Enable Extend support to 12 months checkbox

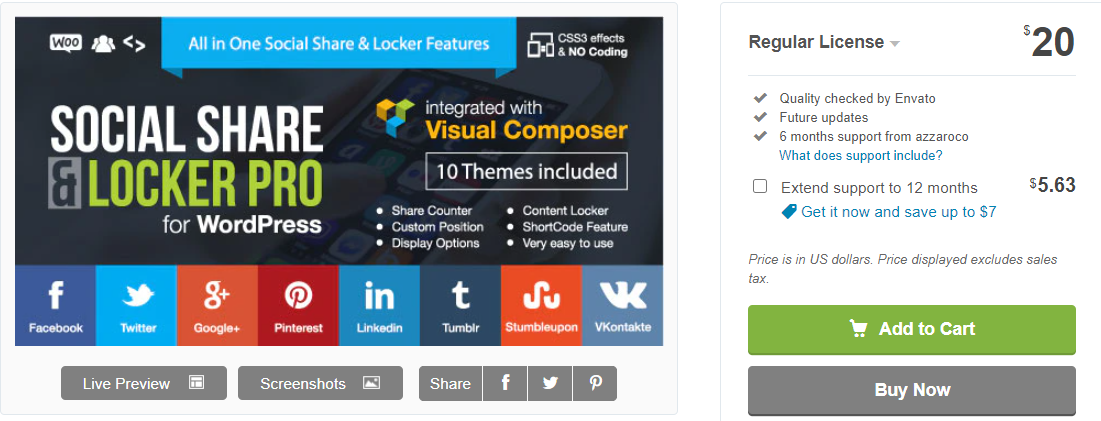pyautogui.click(x=760, y=187)
